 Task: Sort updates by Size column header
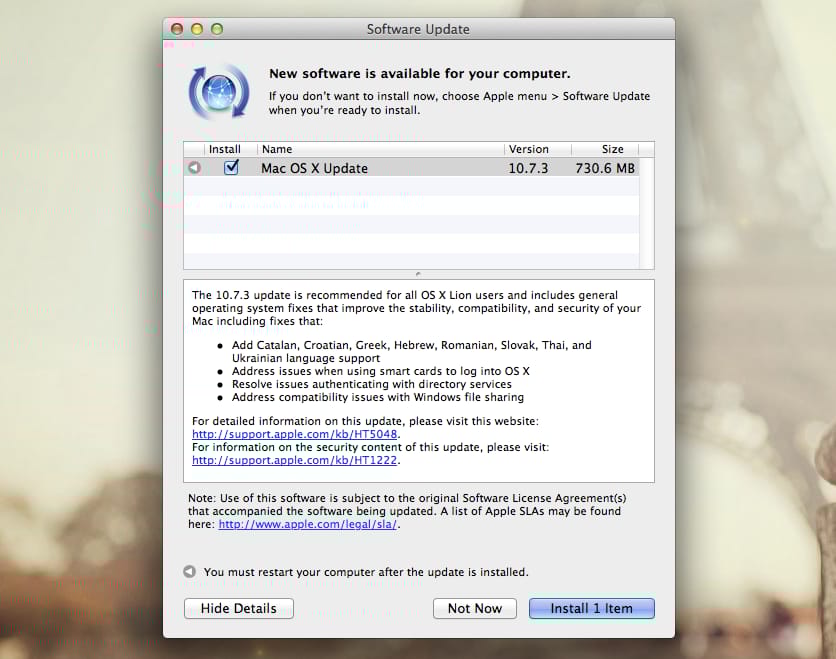(x=605, y=149)
